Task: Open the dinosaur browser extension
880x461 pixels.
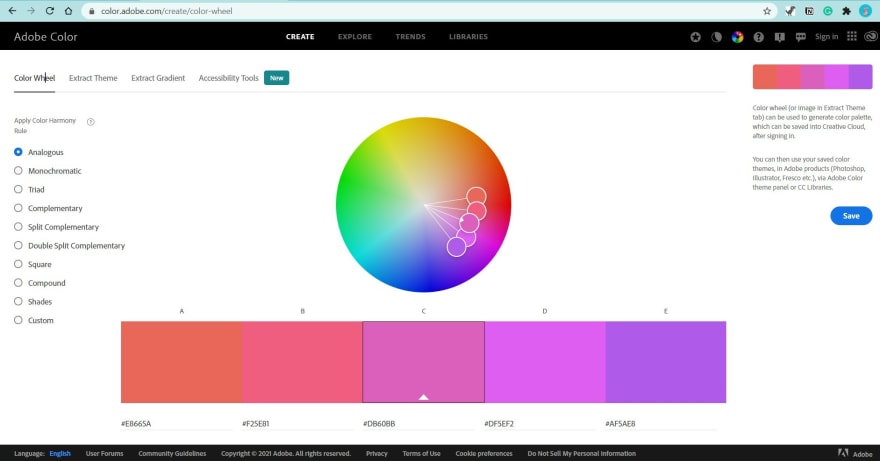Action: tap(790, 11)
